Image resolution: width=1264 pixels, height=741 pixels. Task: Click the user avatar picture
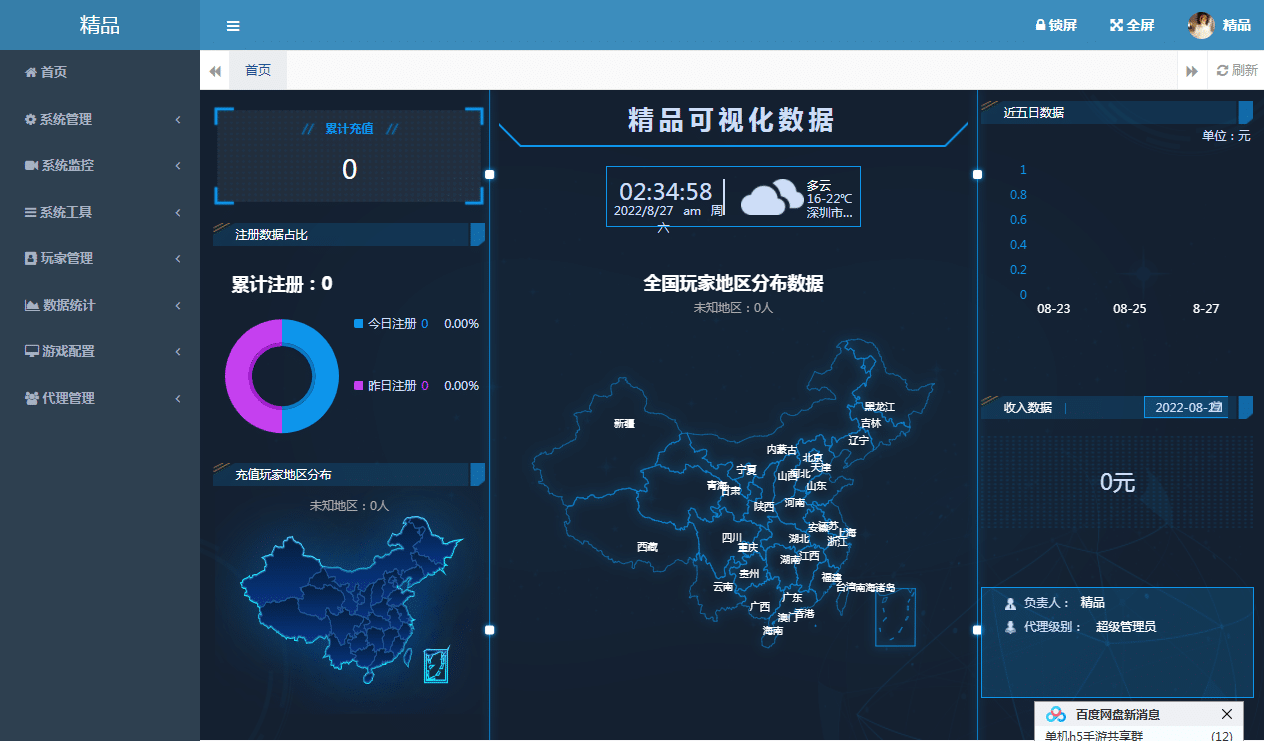pyautogui.click(x=1200, y=25)
